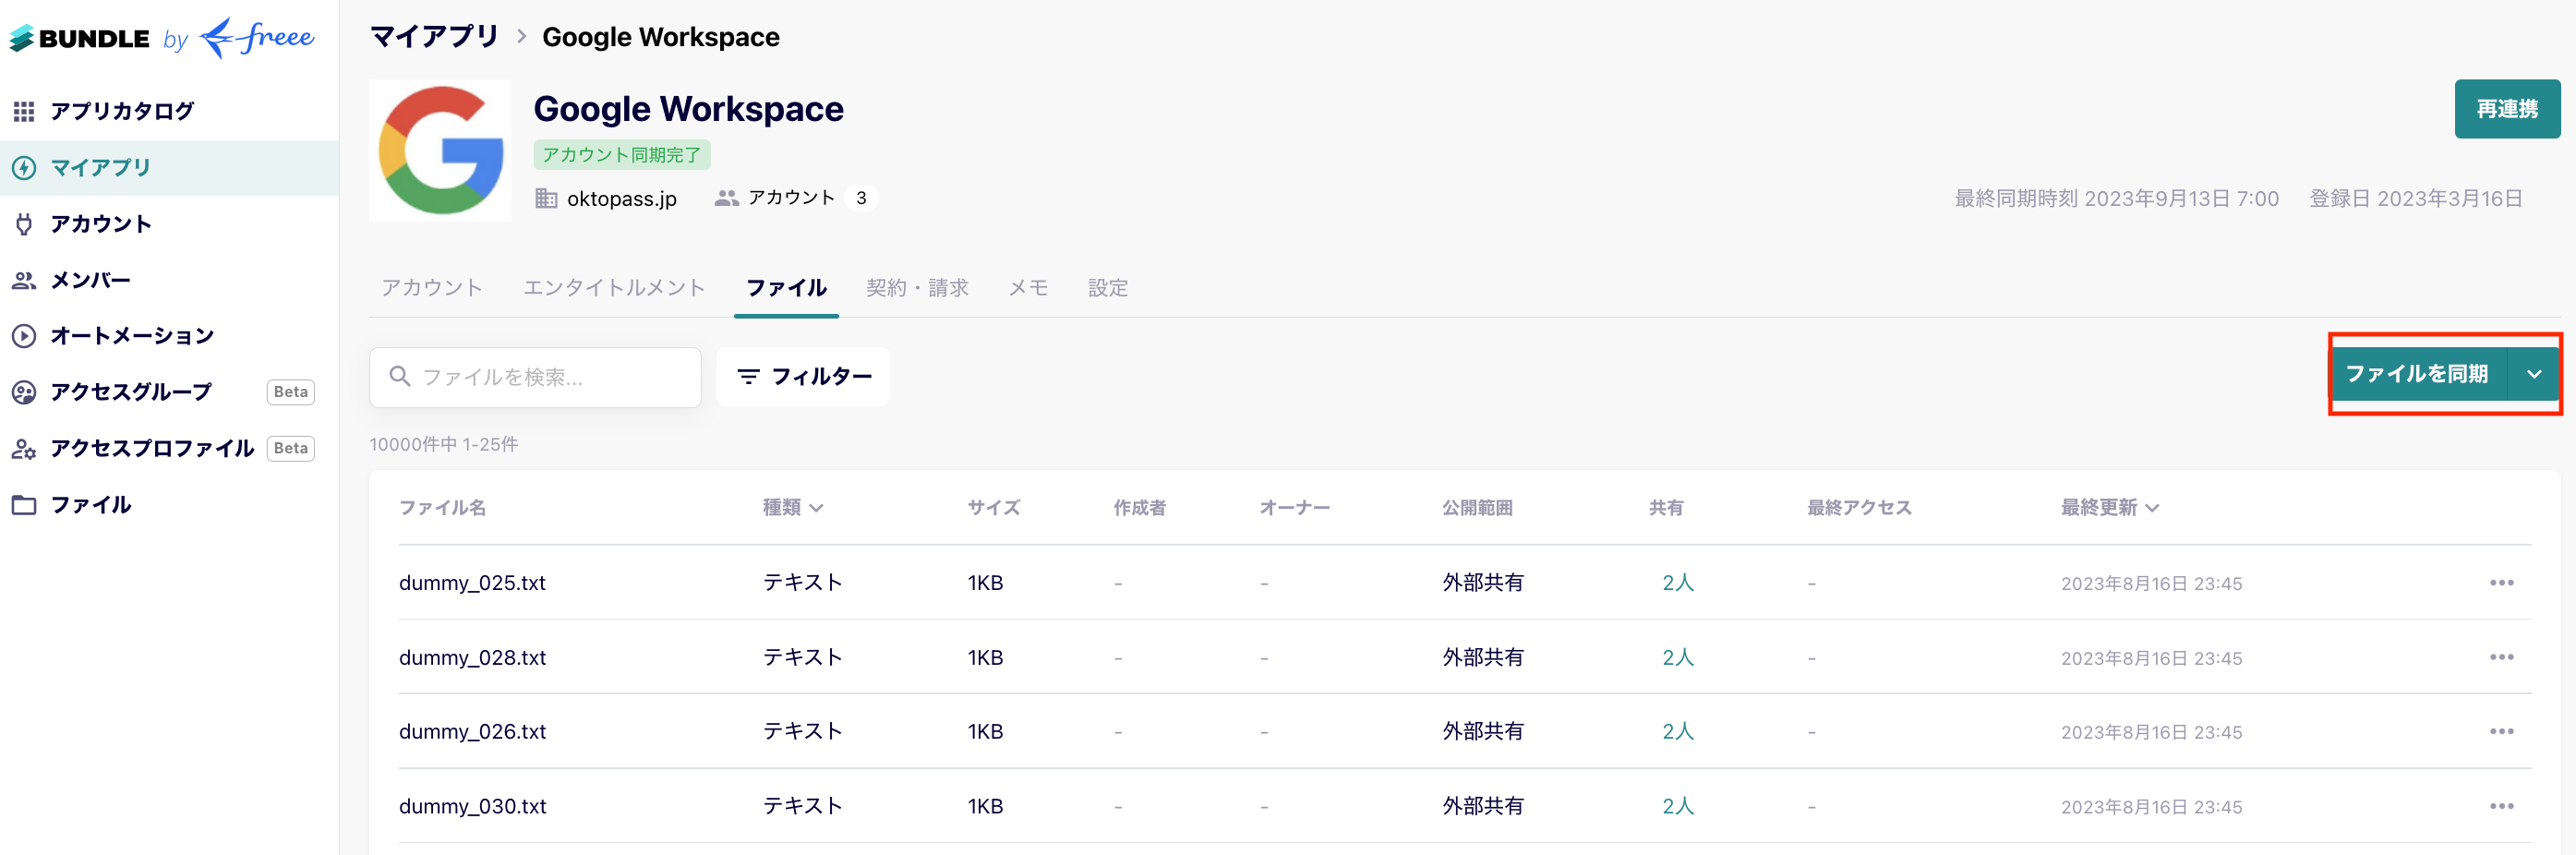Open file dummy_028.txt
This screenshot has width=2576, height=855.
click(472, 658)
